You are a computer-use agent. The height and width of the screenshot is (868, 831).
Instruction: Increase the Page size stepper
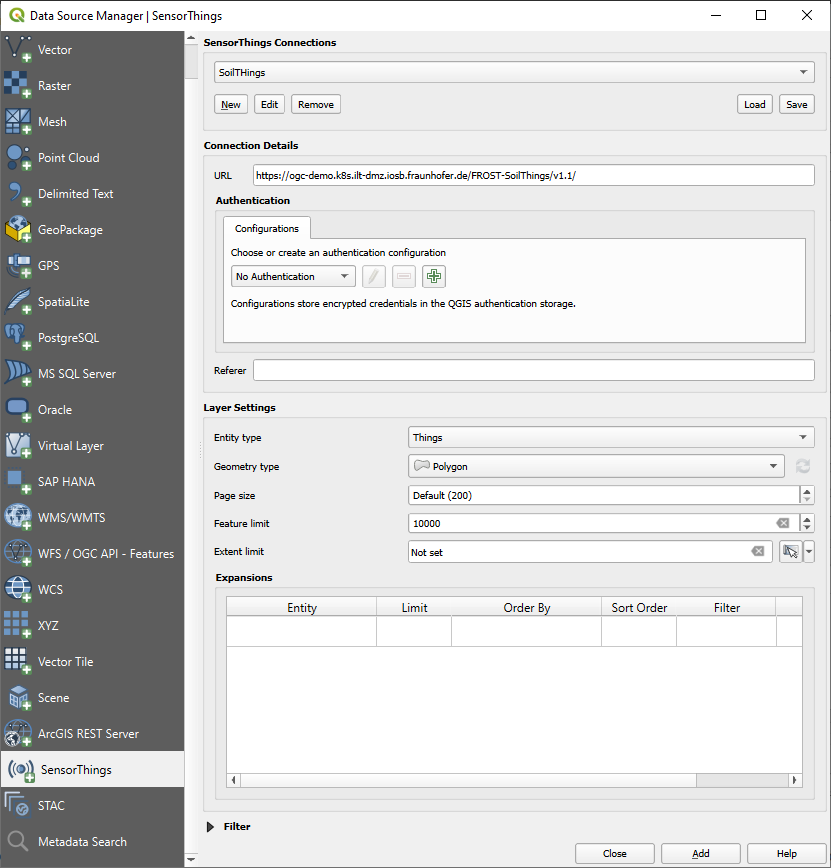tap(807, 491)
